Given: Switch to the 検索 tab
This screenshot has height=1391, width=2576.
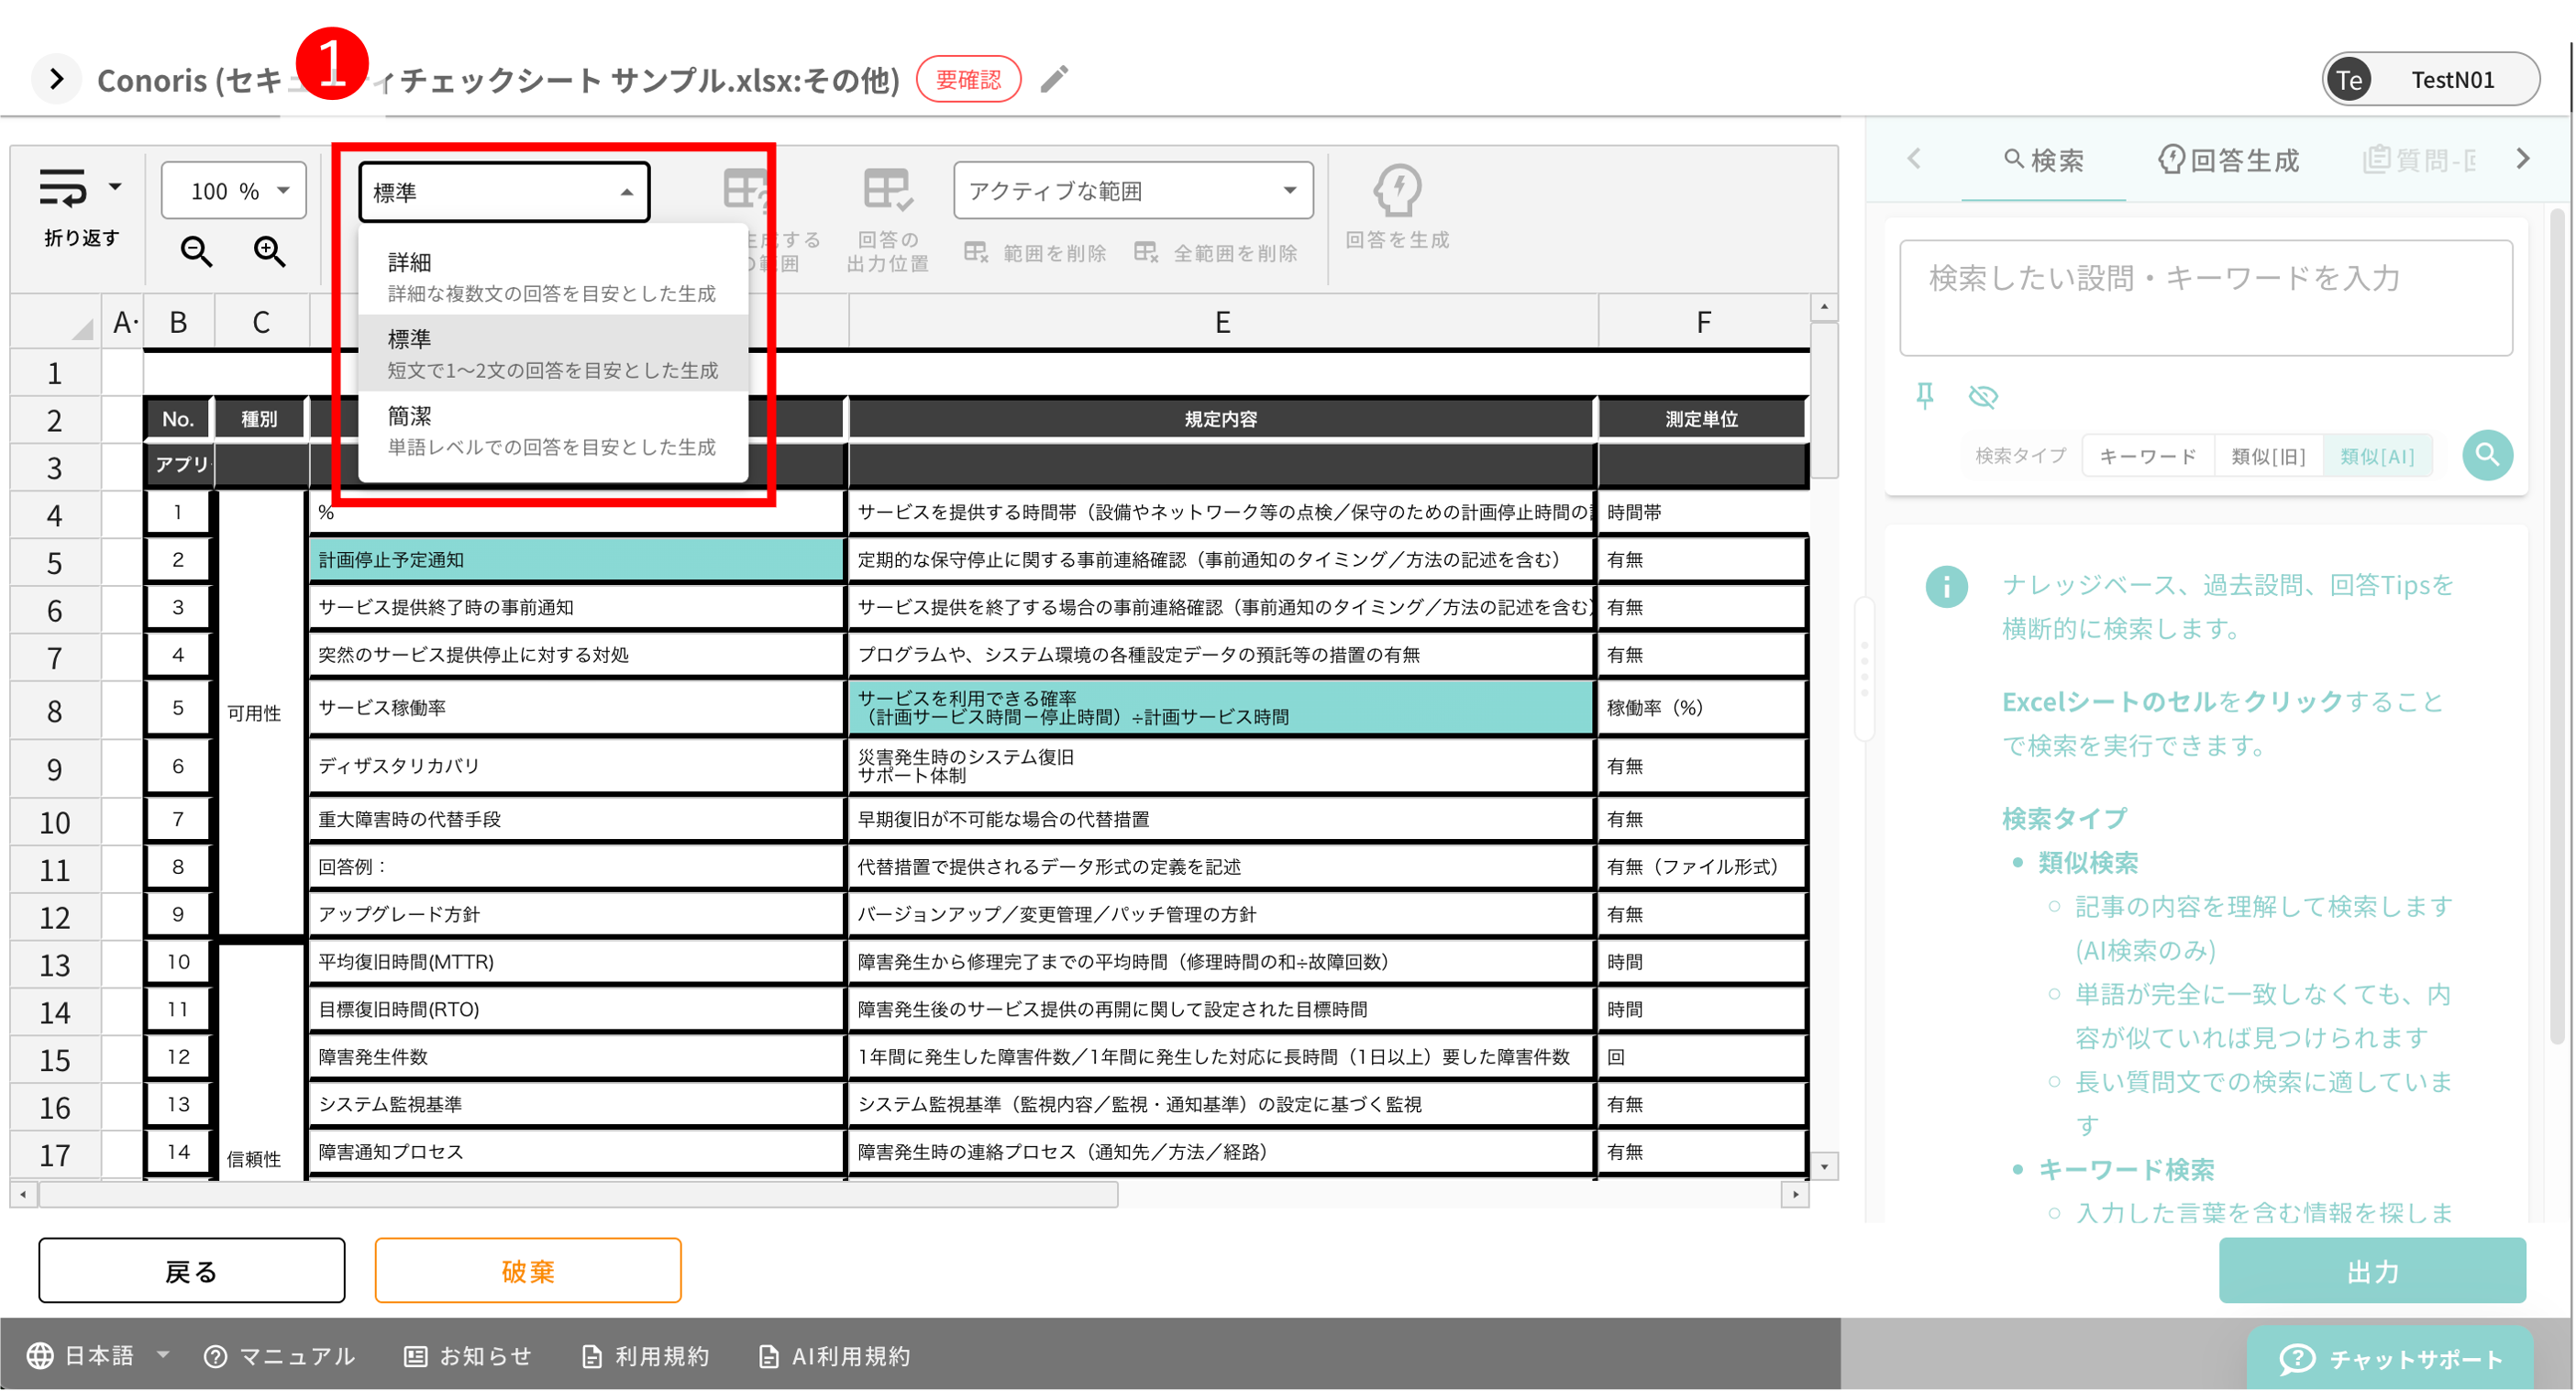Looking at the screenshot, I should (x=2043, y=160).
